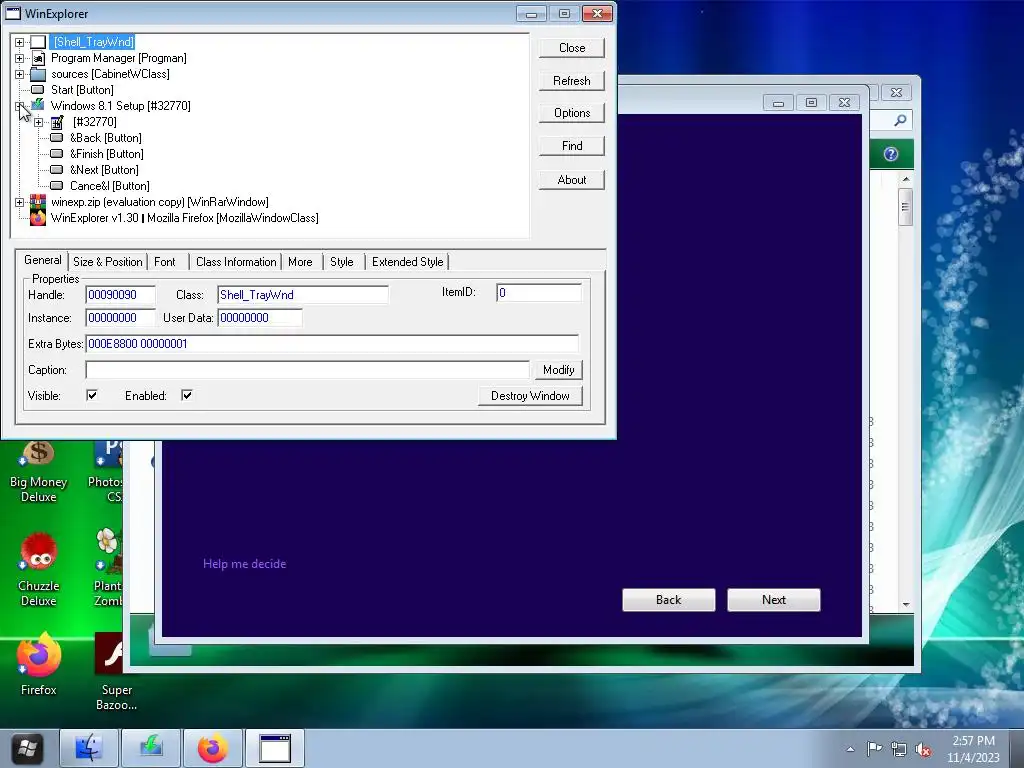Open Super Bazooka desktop shortcut

(116, 673)
